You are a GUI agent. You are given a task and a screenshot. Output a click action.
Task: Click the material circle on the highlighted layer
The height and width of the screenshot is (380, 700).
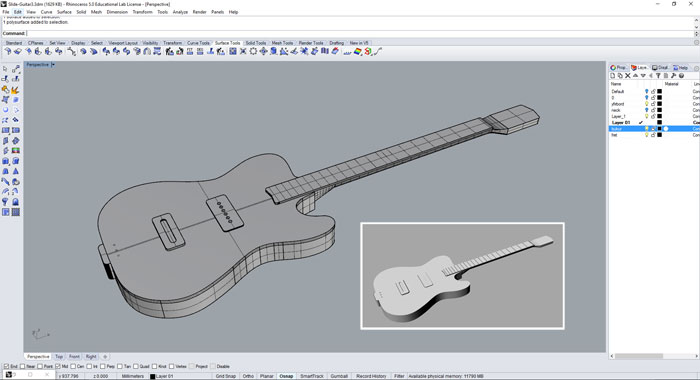pos(666,129)
